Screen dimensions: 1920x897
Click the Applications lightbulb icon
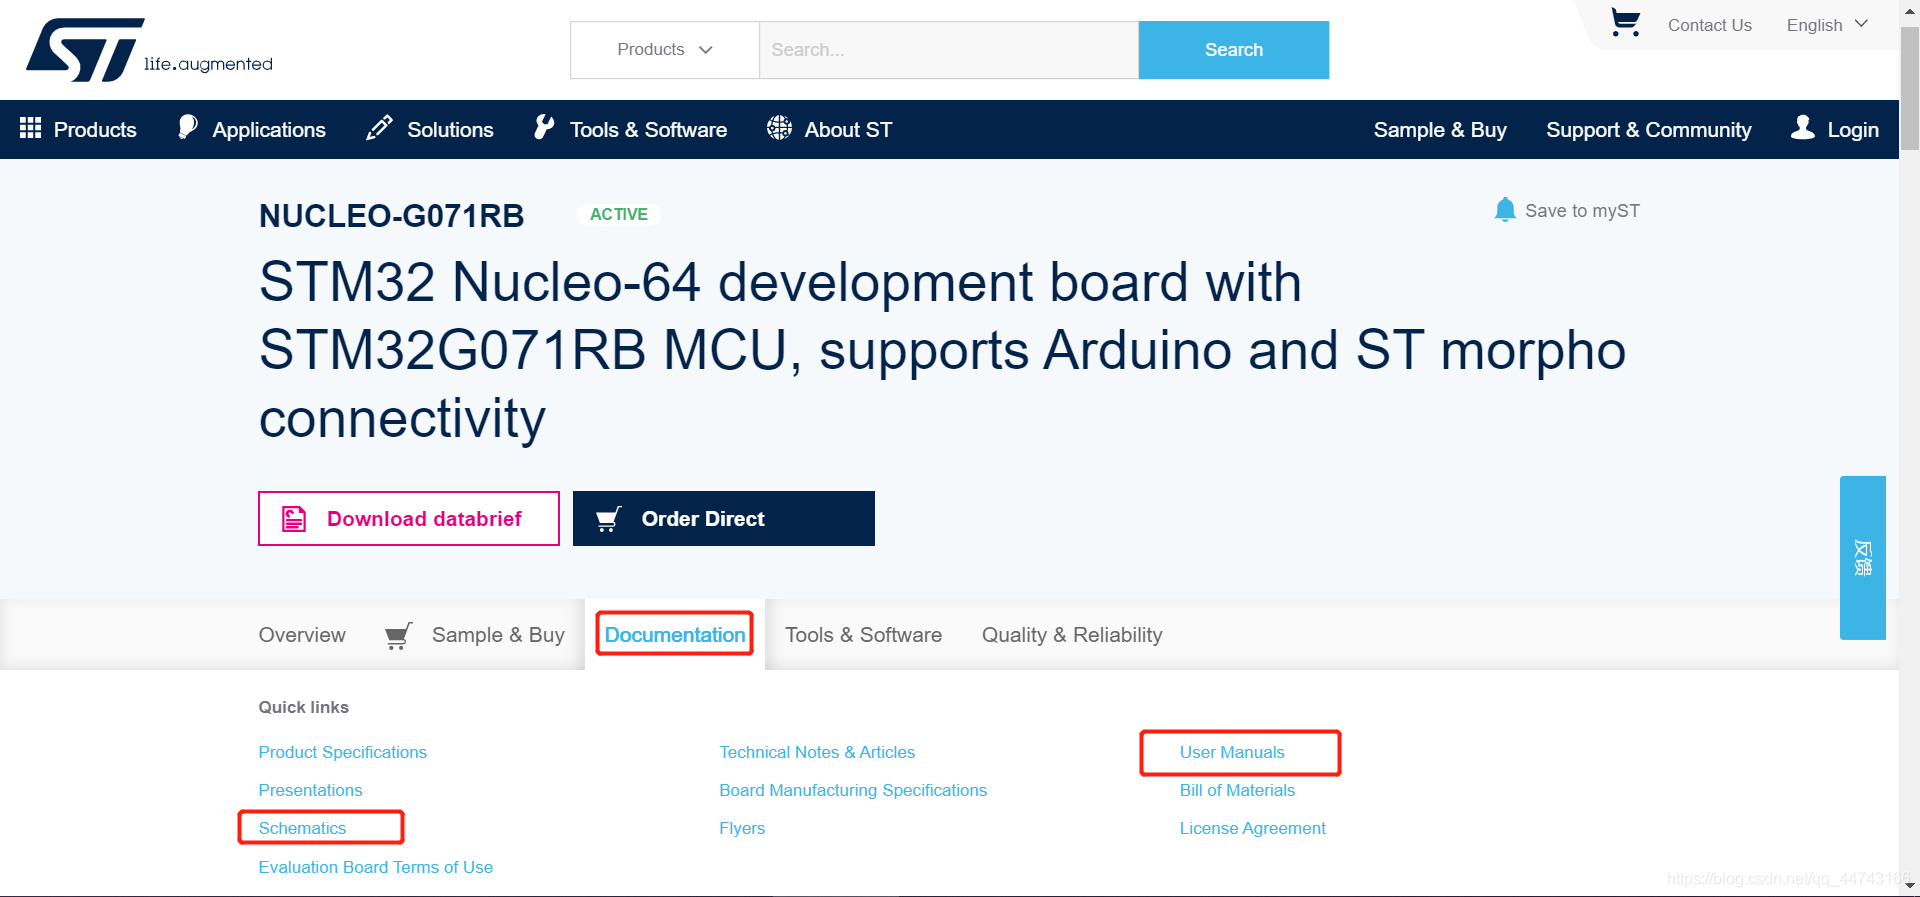pyautogui.click(x=187, y=127)
